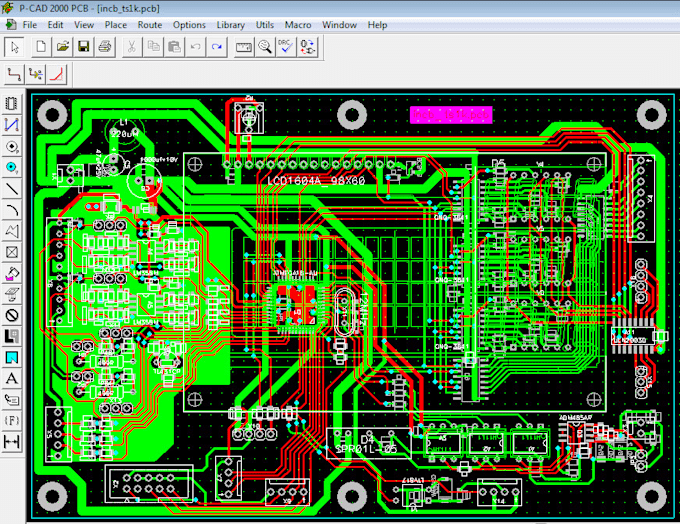This screenshot has width=680, height=524.
Task: Click the document icon beside File menu
Action: tap(11, 25)
